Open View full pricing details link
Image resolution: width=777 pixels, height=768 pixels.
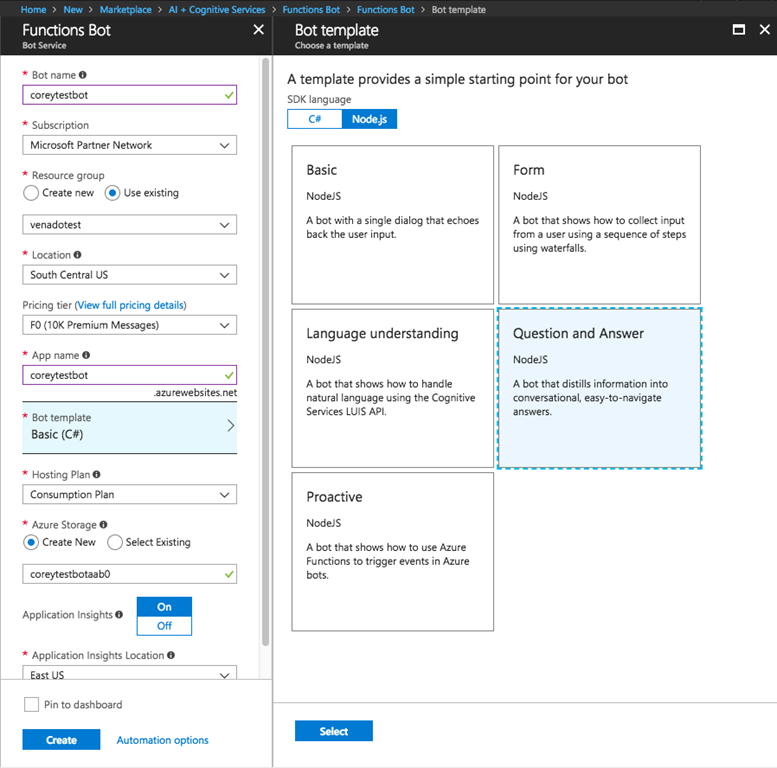click(130, 305)
